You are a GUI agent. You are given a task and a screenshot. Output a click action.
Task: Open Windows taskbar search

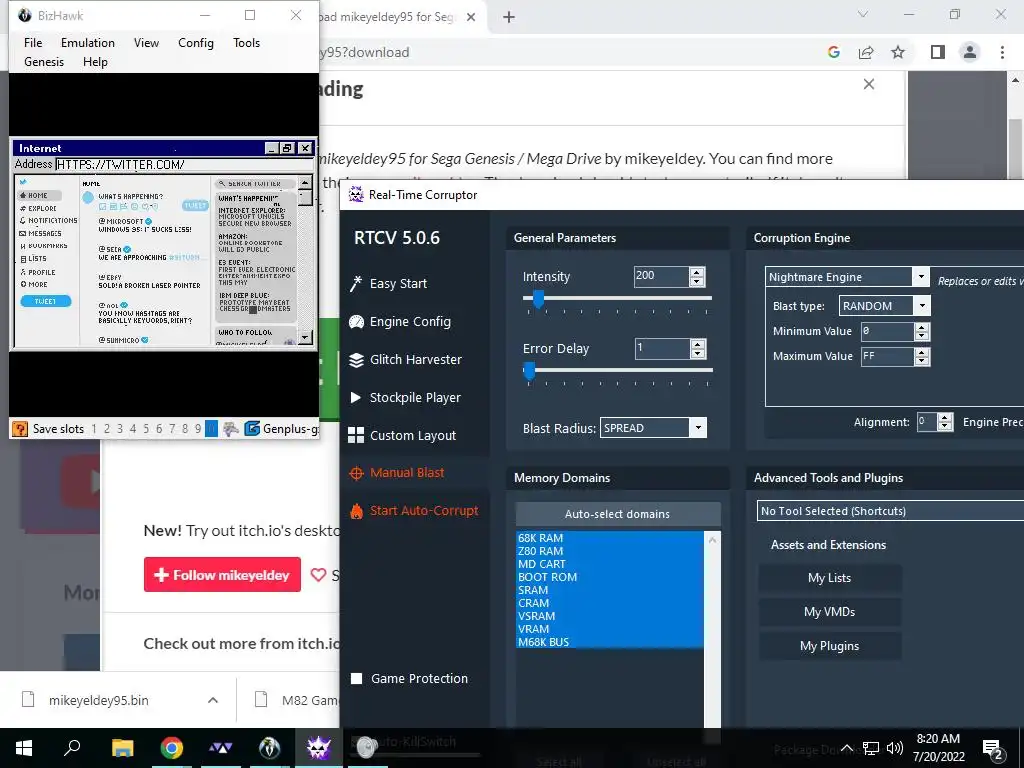72,748
